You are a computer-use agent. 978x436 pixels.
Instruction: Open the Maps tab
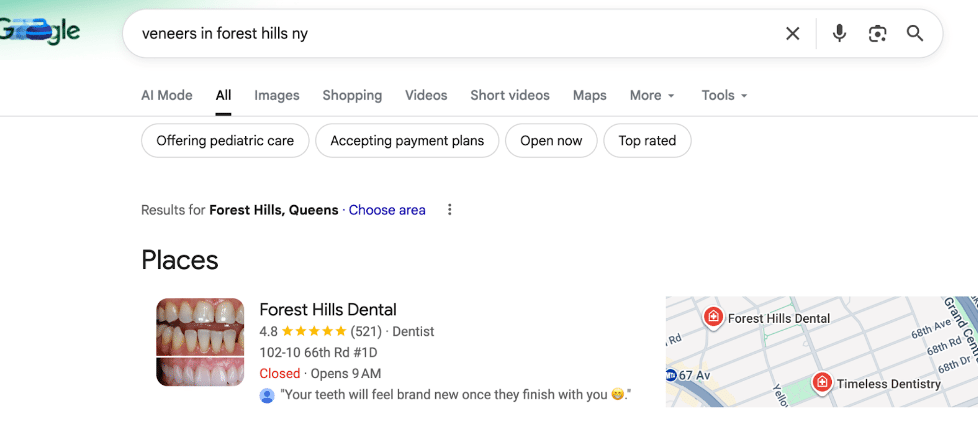[590, 96]
